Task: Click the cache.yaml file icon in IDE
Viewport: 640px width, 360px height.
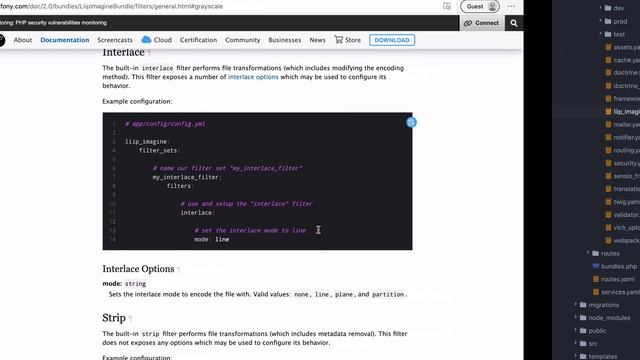Action: [608, 60]
